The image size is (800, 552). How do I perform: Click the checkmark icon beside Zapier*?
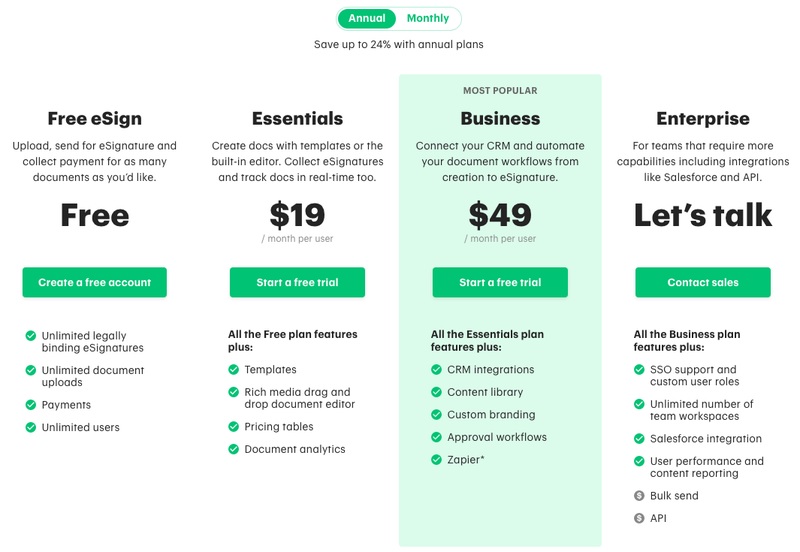click(x=436, y=460)
